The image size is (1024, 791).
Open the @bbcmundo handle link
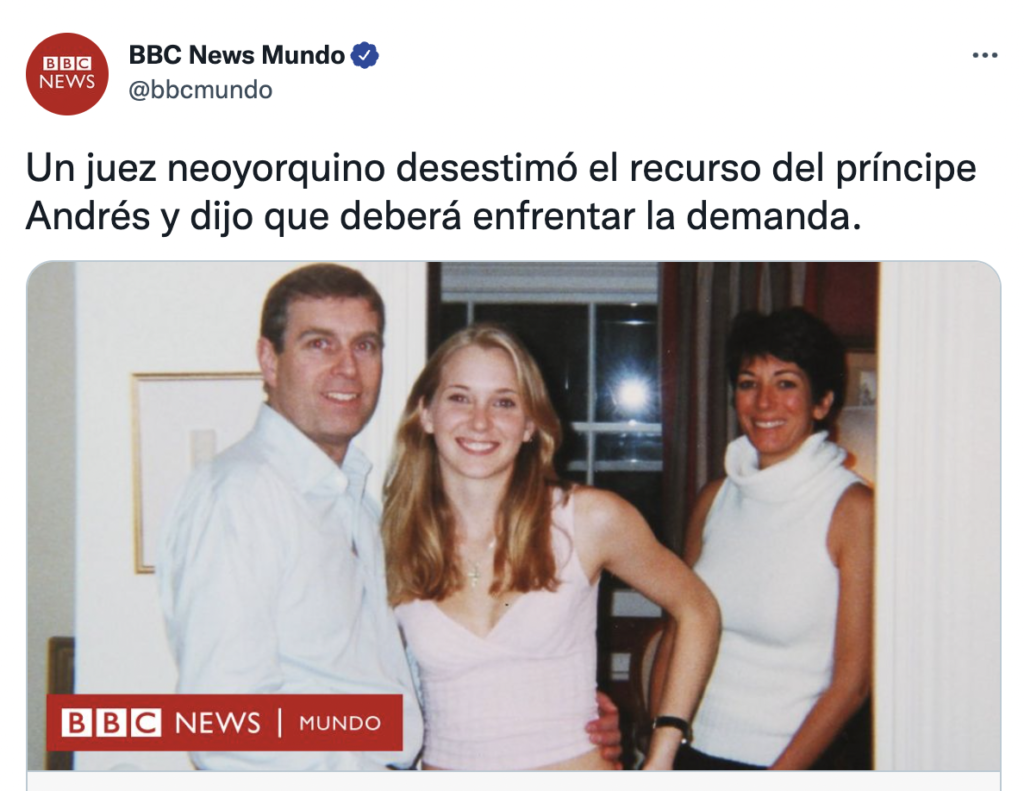[x=200, y=89]
